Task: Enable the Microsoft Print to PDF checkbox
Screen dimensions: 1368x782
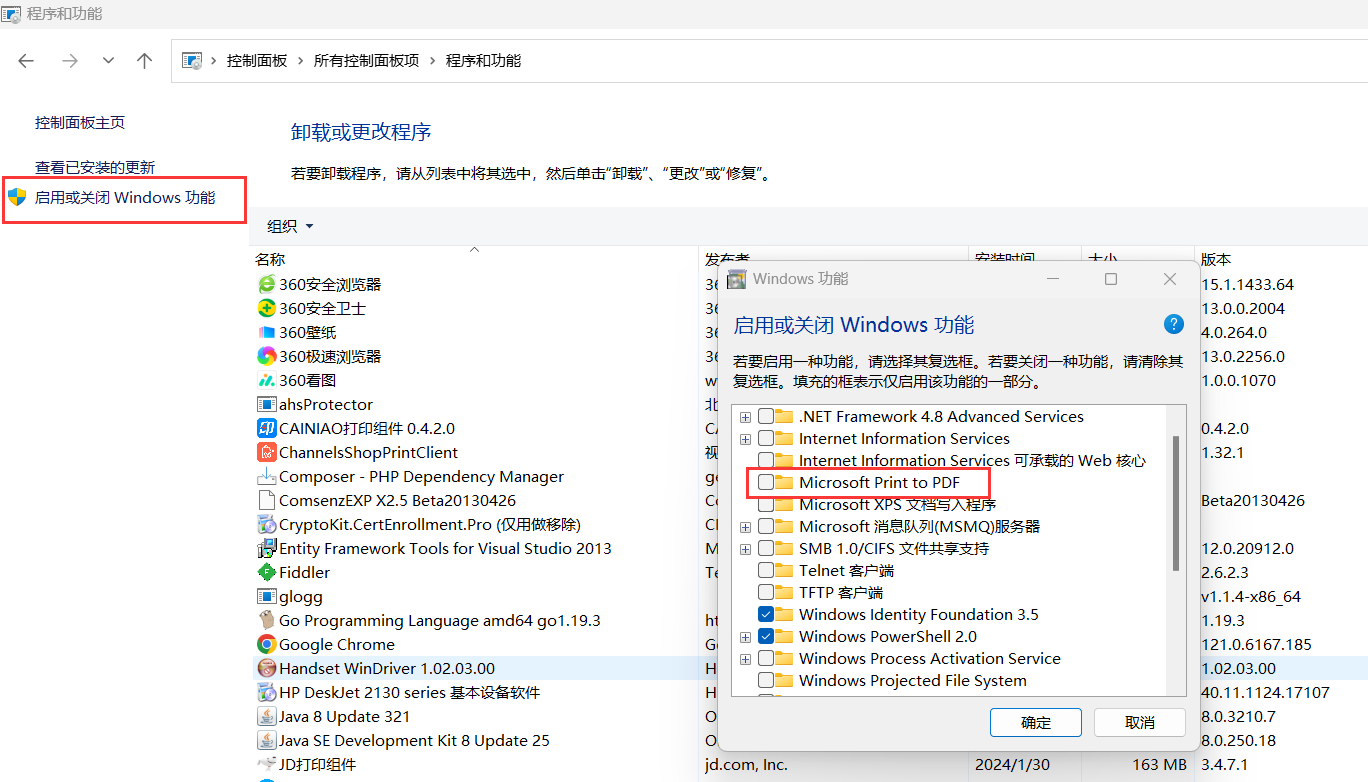Action: point(766,483)
